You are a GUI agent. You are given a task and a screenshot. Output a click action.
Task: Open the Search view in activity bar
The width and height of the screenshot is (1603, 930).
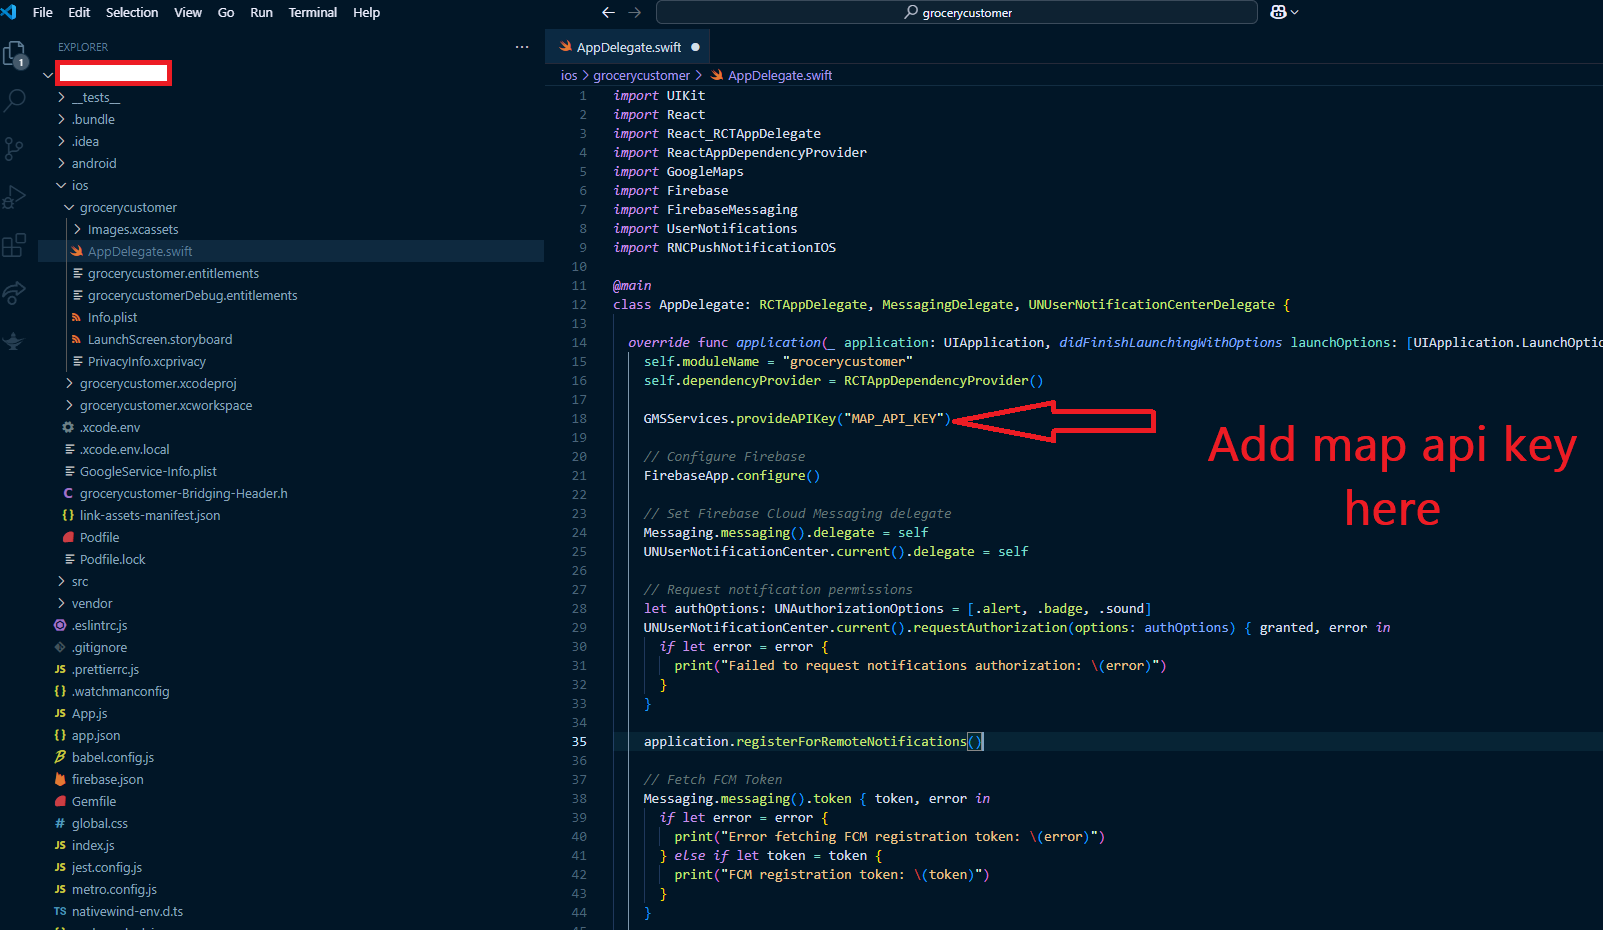click(15, 100)
